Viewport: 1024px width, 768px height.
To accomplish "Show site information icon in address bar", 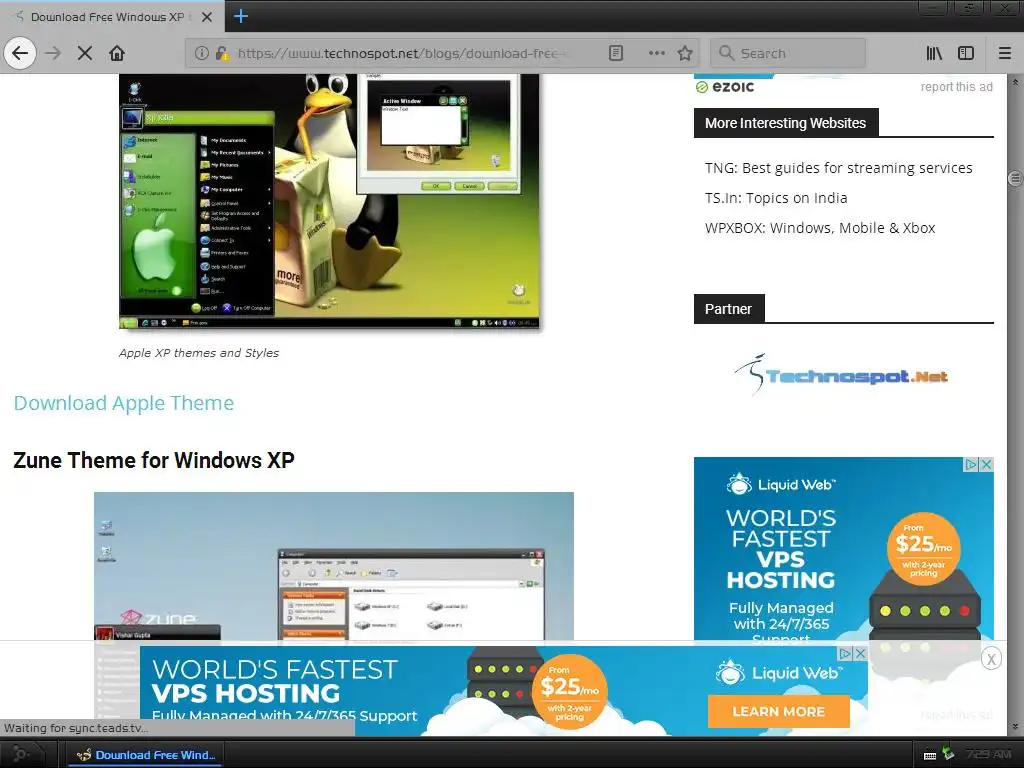I will pyautogui.click(x=202, y=53).
